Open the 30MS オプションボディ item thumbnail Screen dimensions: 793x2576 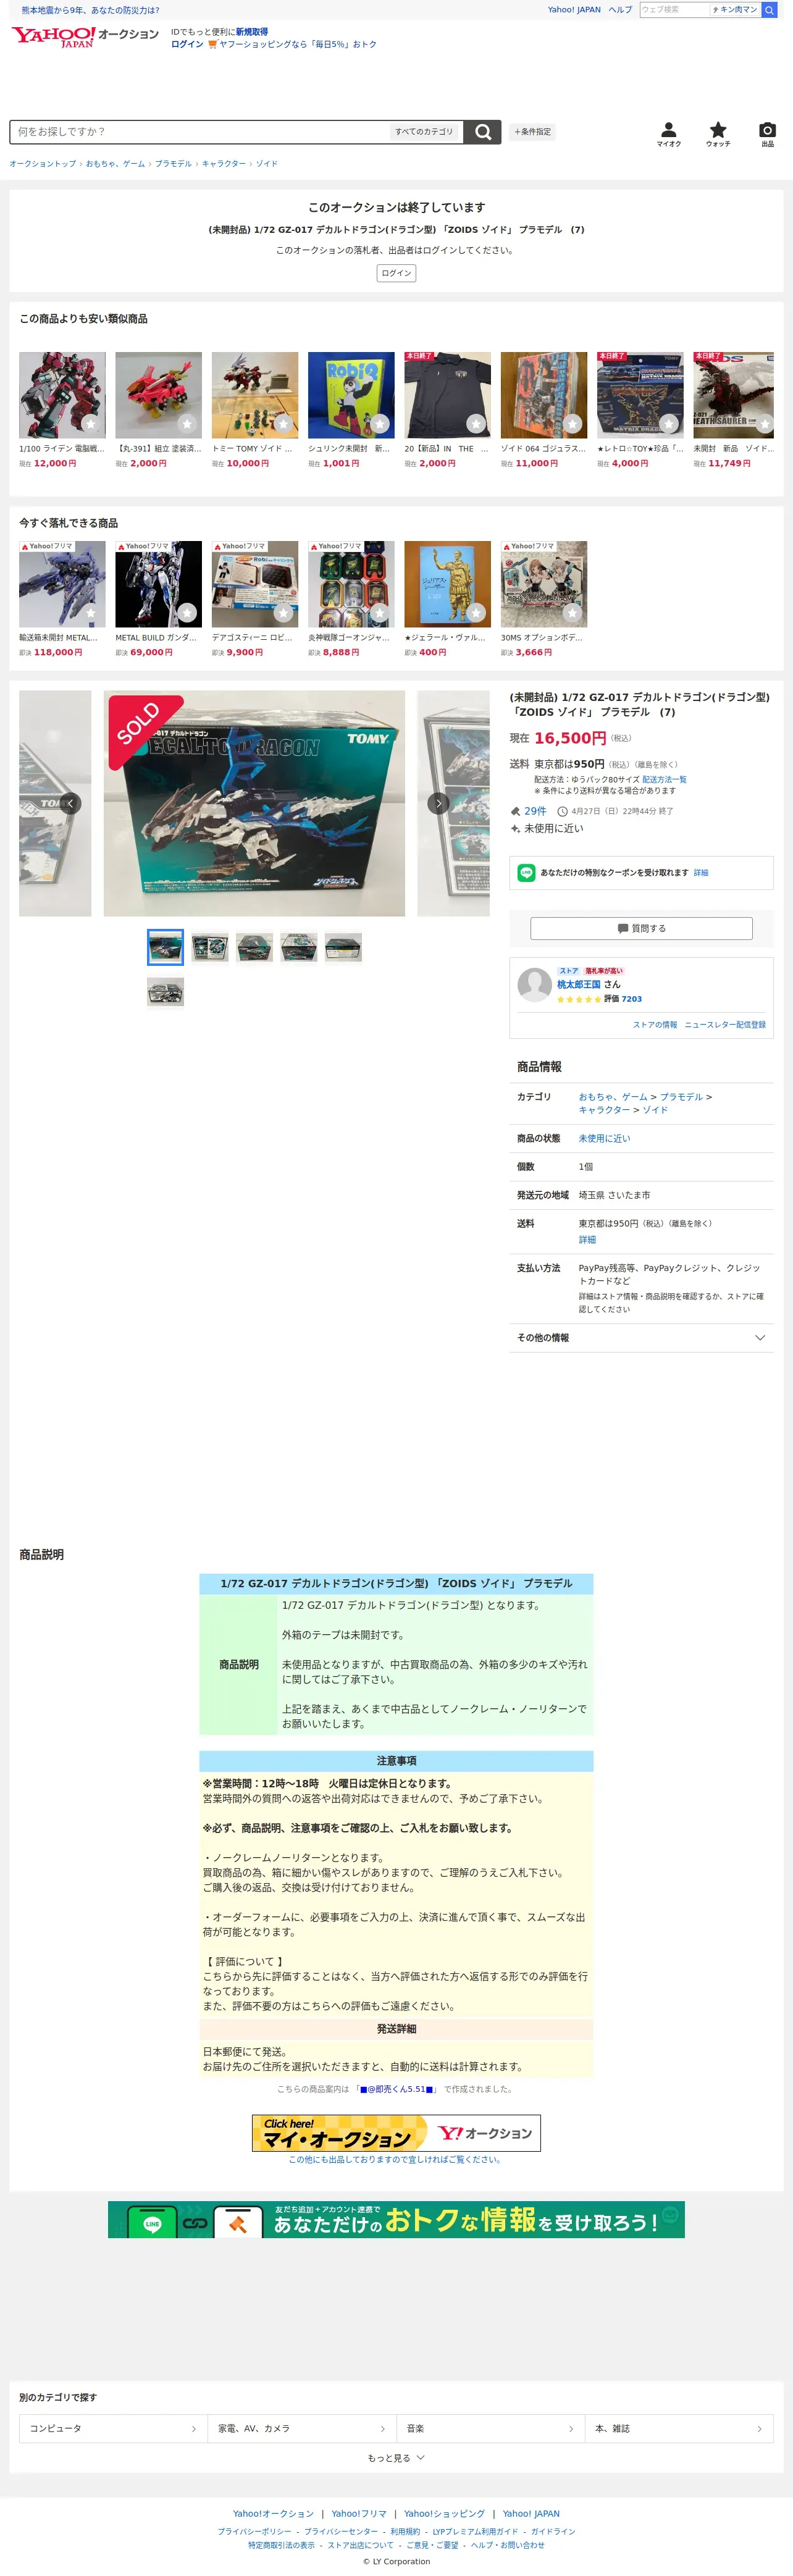(544, 584)
